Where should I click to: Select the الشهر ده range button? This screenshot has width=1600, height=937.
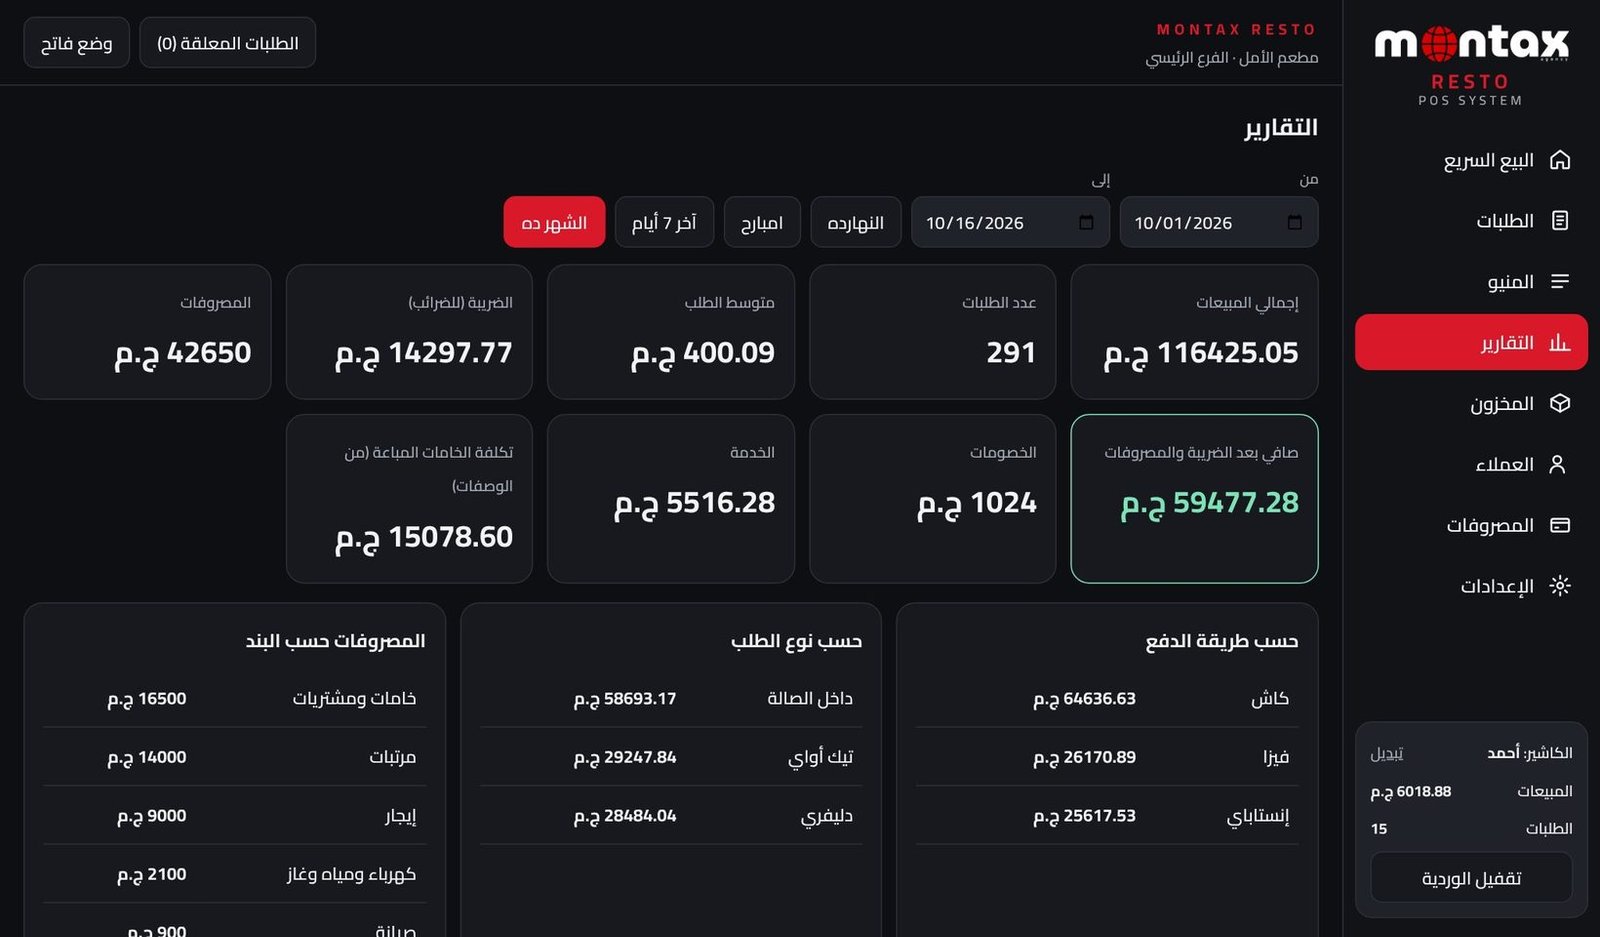click(554, 222)
